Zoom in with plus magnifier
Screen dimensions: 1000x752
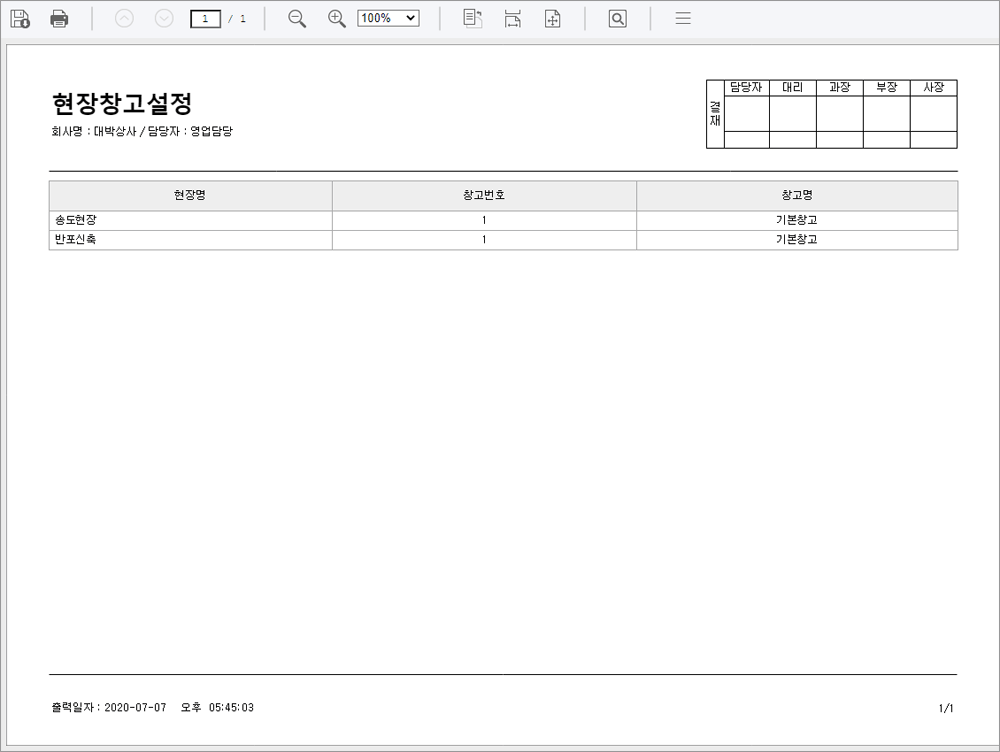pyautogui.click(x=336, y=18)
